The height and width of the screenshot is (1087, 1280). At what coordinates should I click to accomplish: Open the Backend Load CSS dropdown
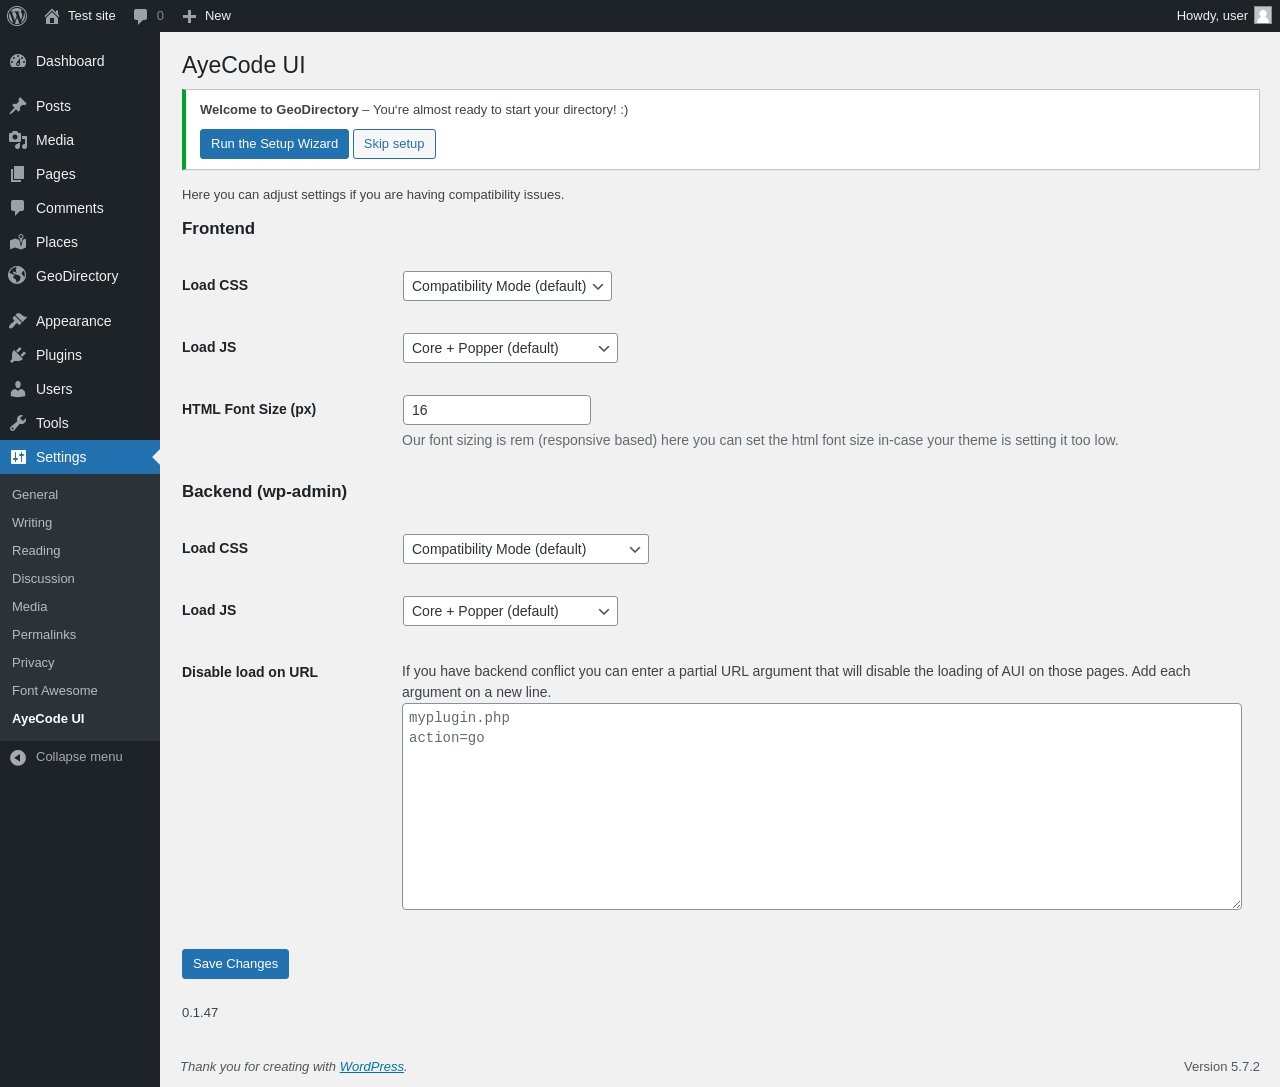[x=526, y=549]
